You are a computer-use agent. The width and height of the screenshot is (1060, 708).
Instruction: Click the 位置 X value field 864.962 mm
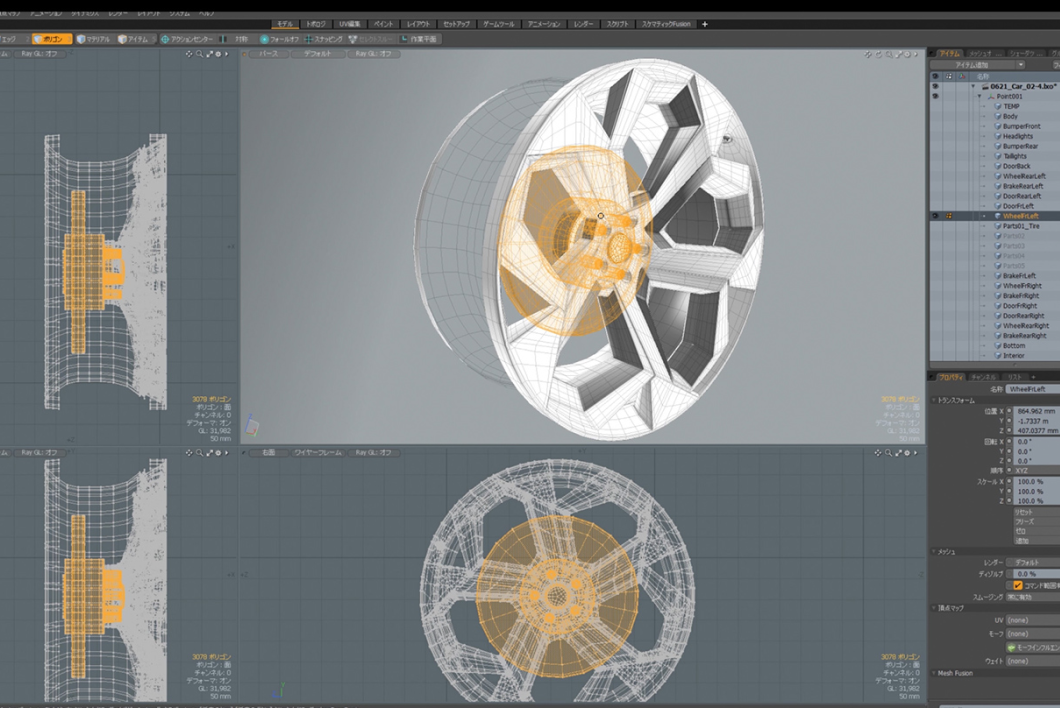(x=1035, y=411)
